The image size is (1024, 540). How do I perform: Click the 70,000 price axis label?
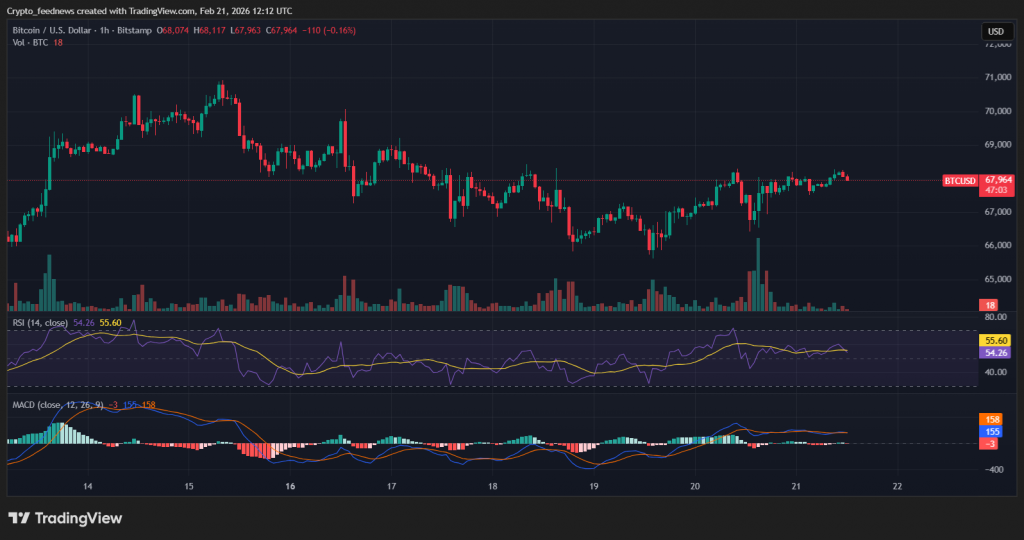coord(998,111)
